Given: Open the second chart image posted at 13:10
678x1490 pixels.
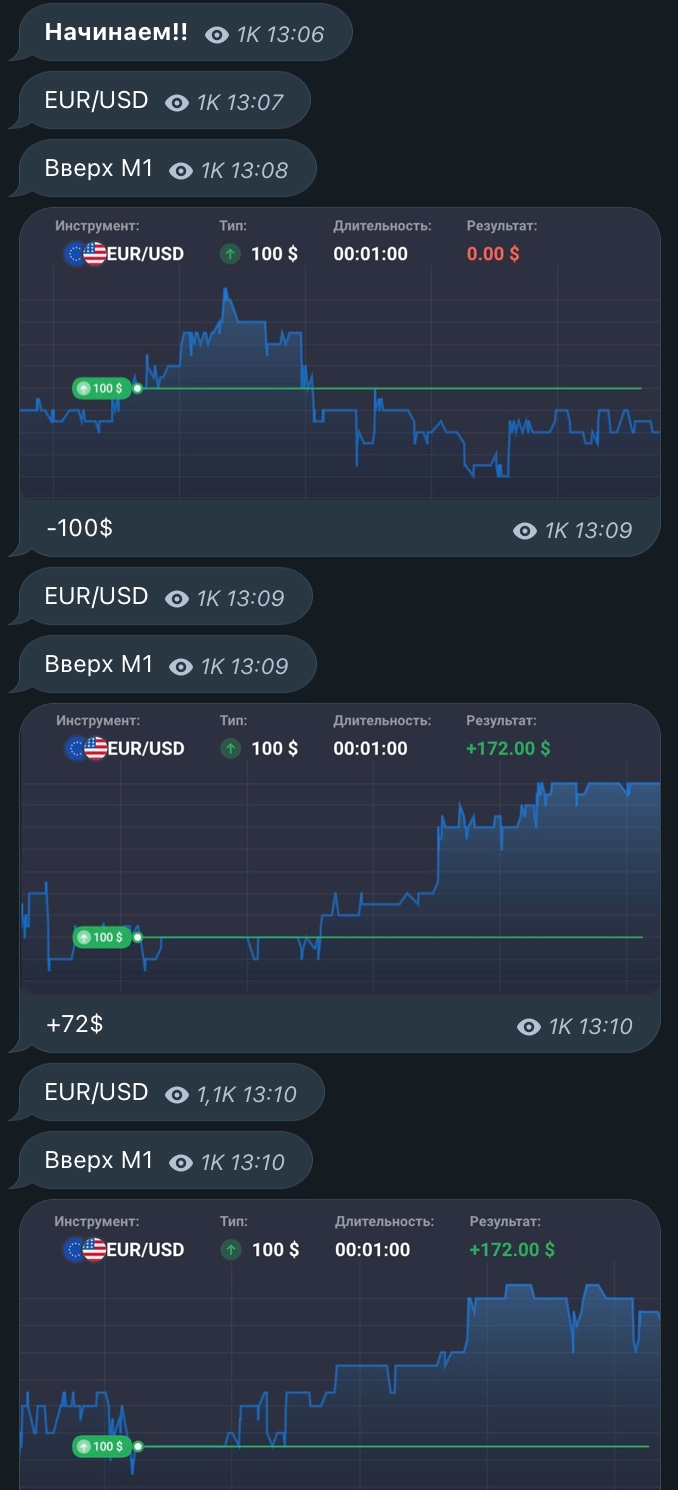Looking at the screenshot, I should 340,880.
